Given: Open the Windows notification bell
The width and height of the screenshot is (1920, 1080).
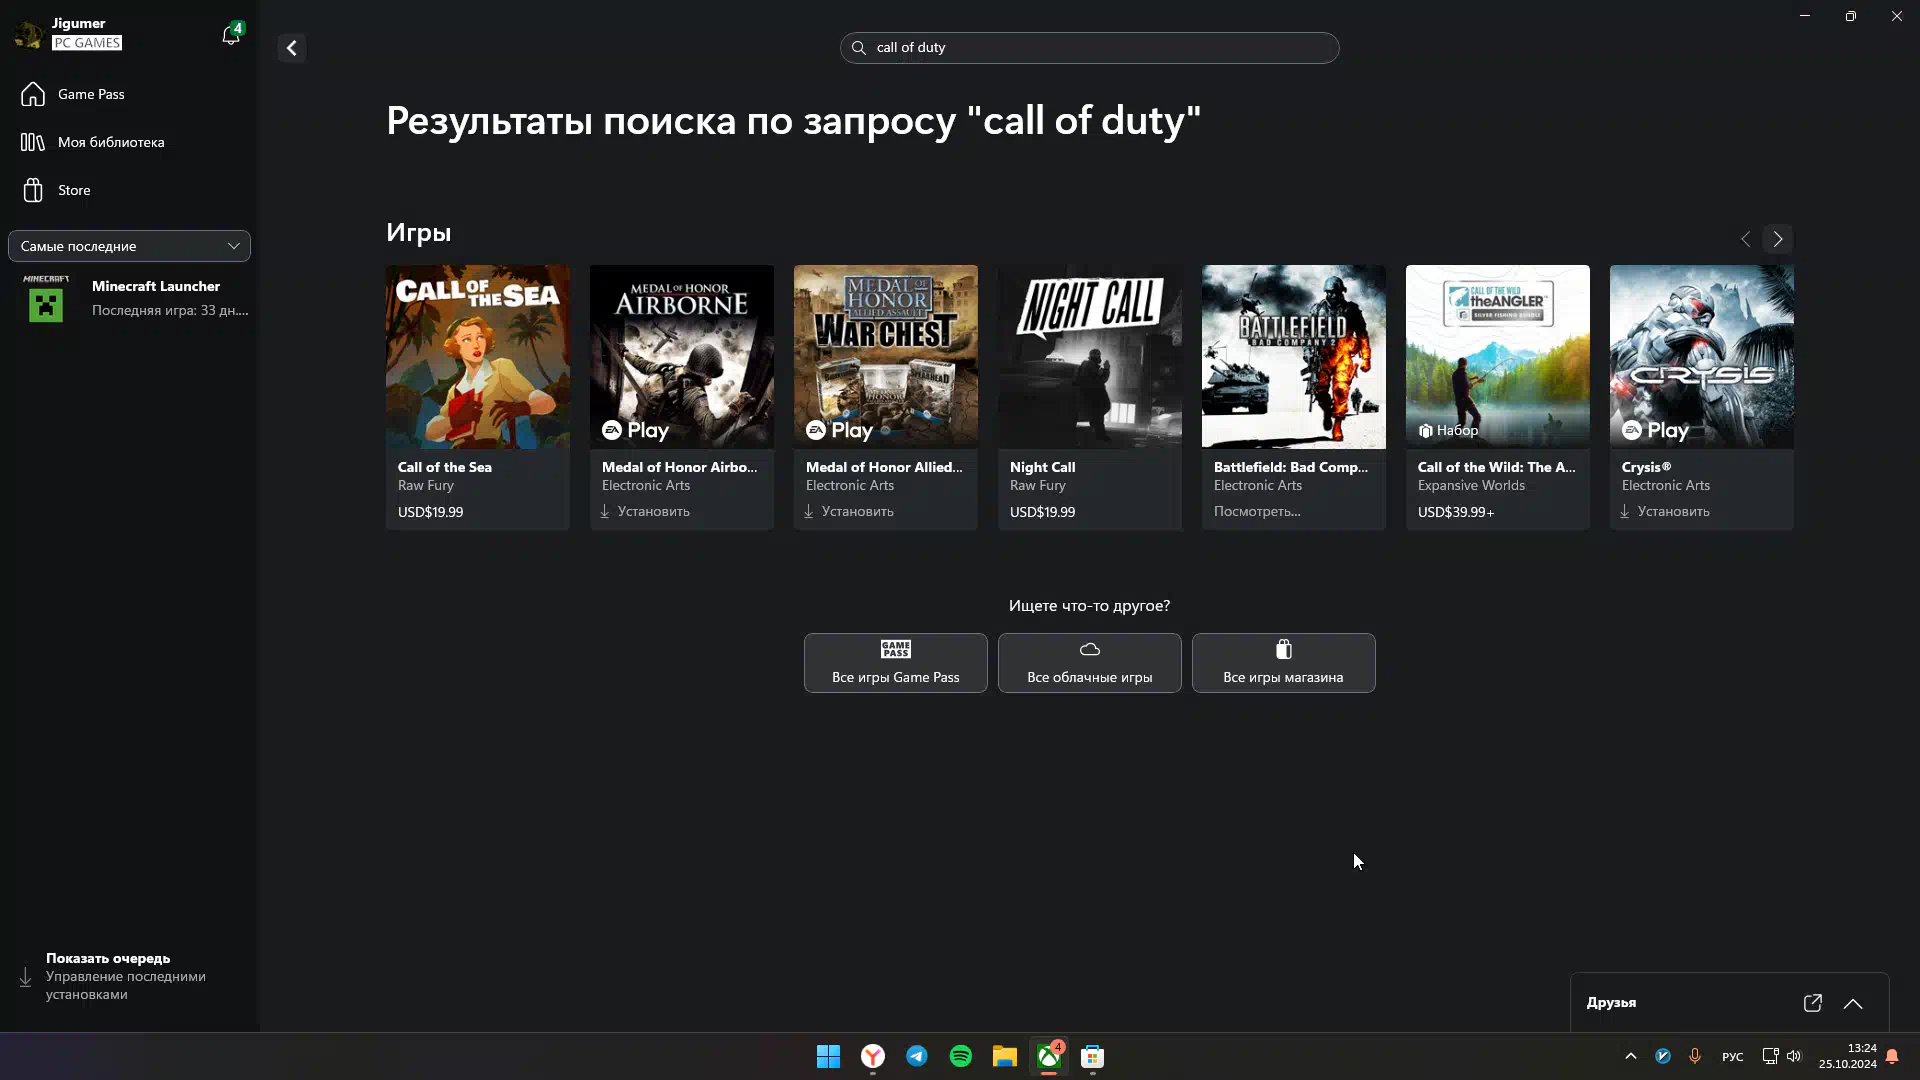Looking at the screenshot, I should click(x=1892, y=1056).
